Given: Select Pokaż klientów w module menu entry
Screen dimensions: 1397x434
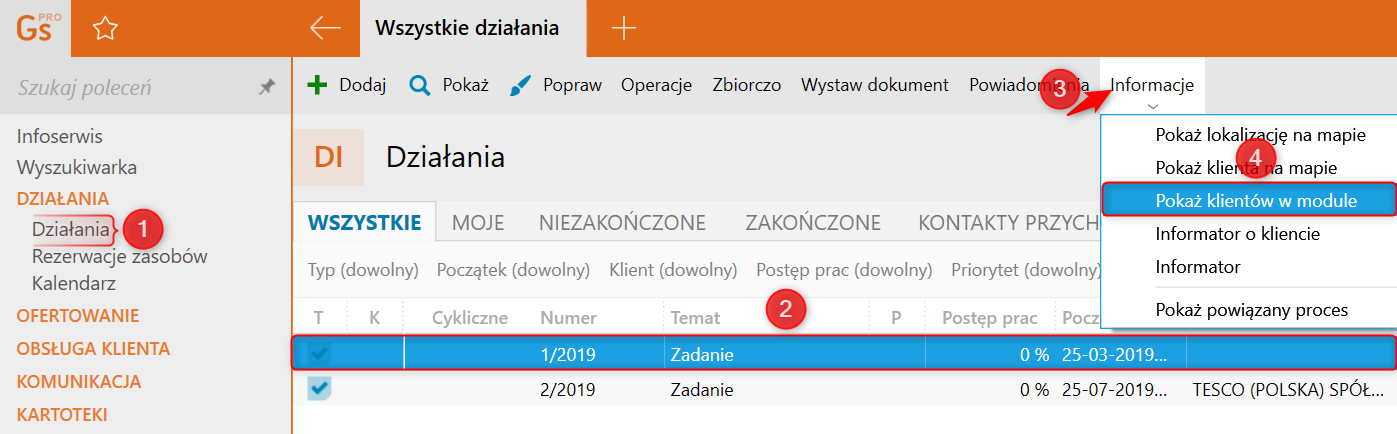Looking at the screenshot, I should (x=1255, y=201).
